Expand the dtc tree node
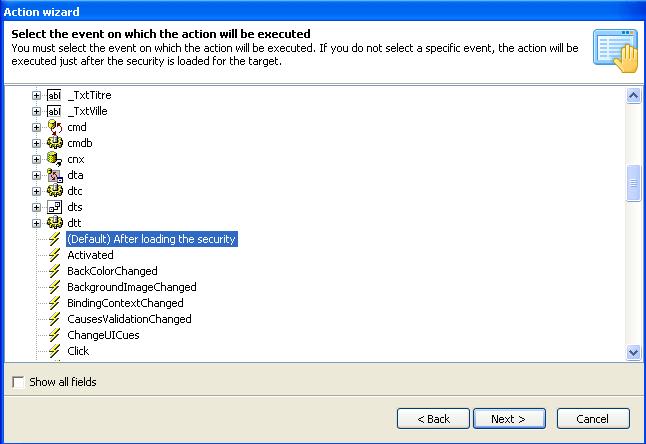 [37, 191]
